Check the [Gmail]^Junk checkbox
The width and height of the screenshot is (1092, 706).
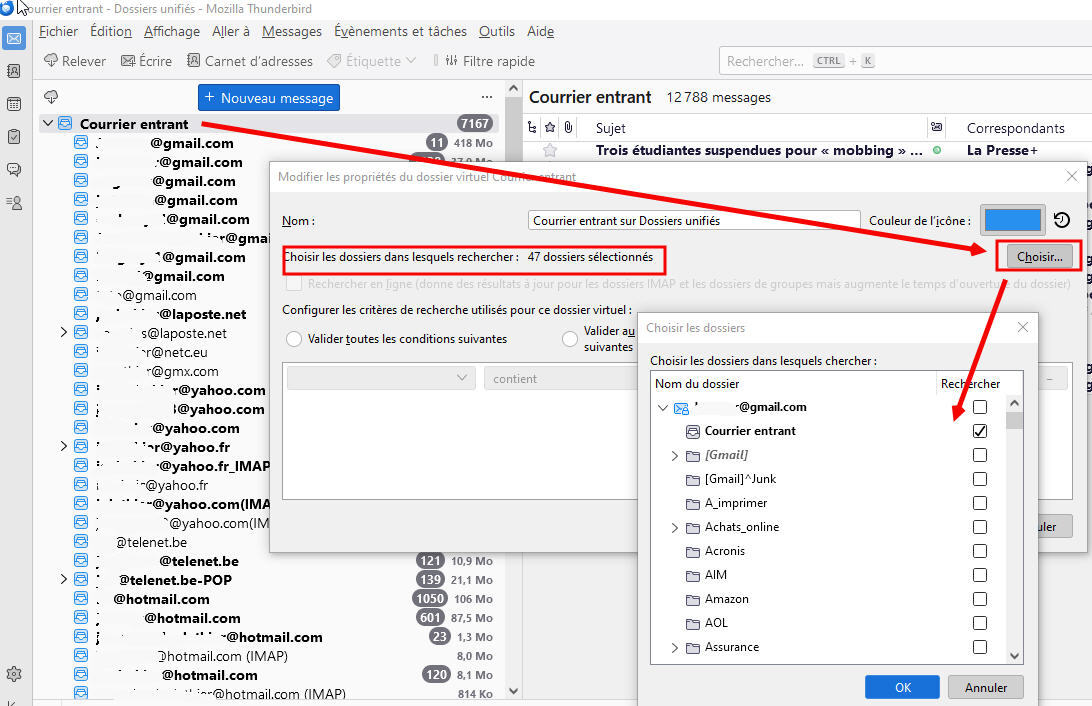point(979,479)
